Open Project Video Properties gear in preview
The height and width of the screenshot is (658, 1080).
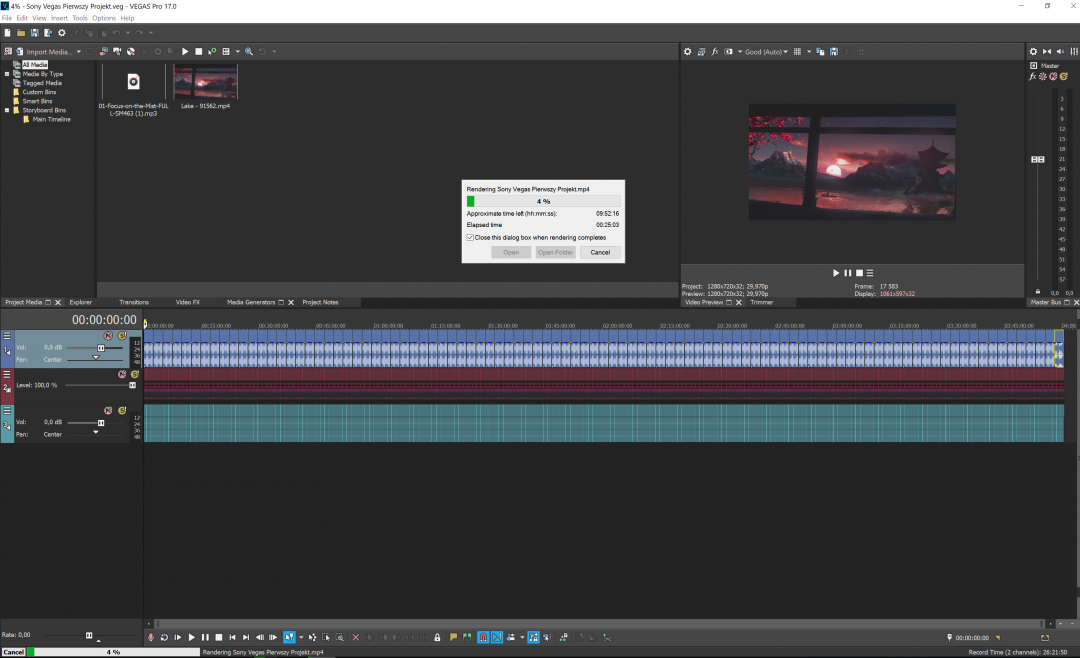[x=687, y=51]
